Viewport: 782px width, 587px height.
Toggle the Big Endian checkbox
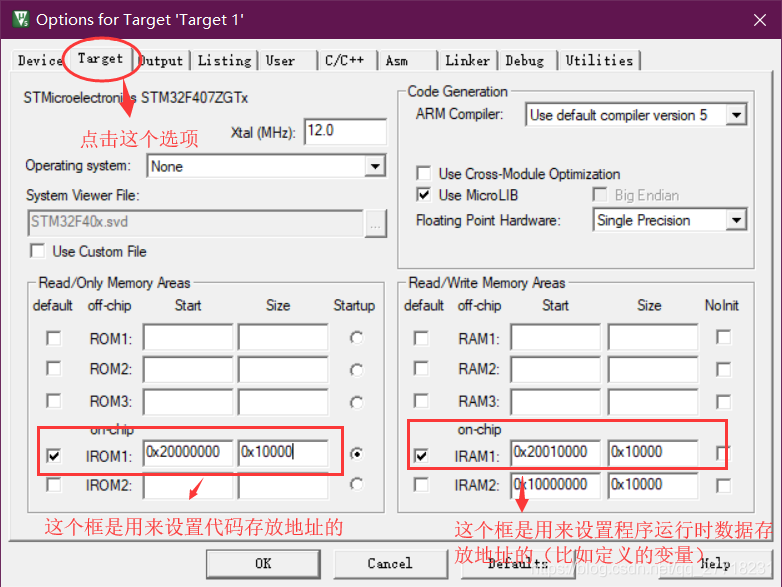599,195
